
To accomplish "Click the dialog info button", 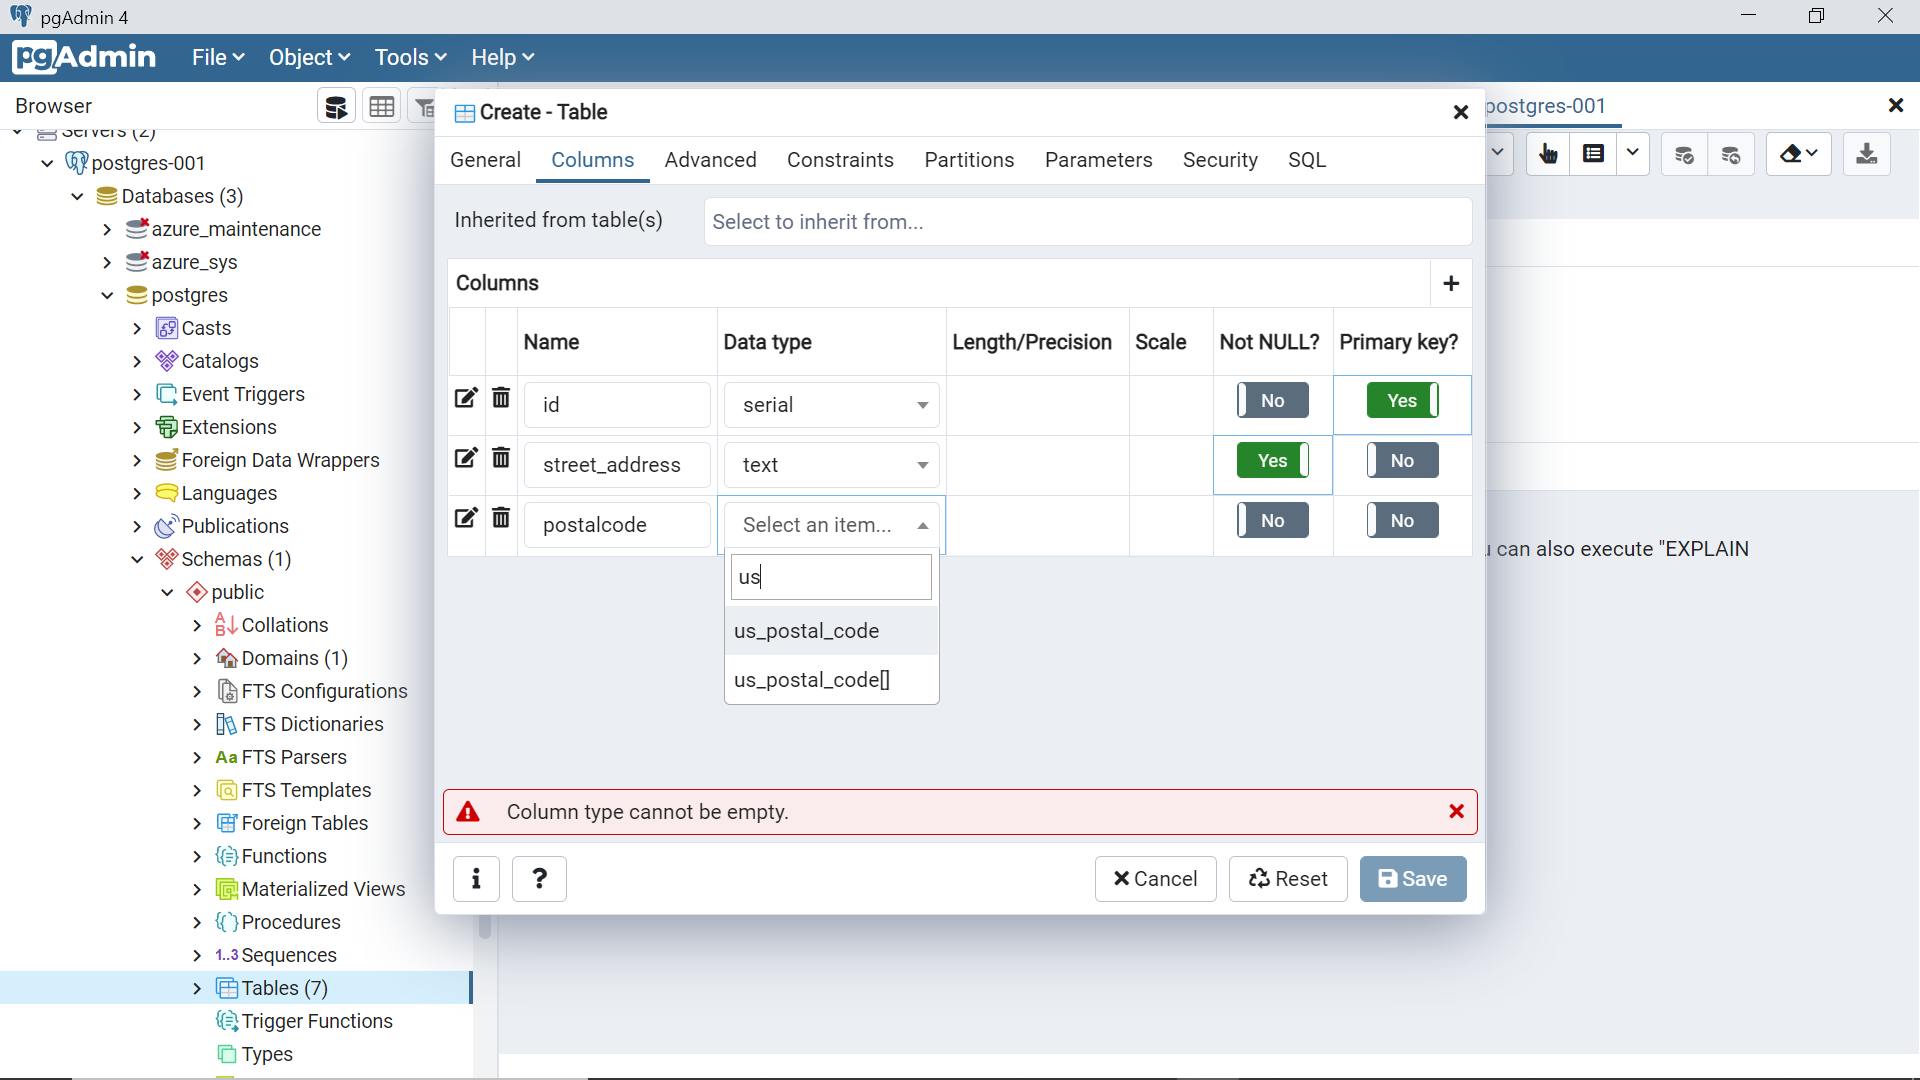I will click(x=476, y=879).
